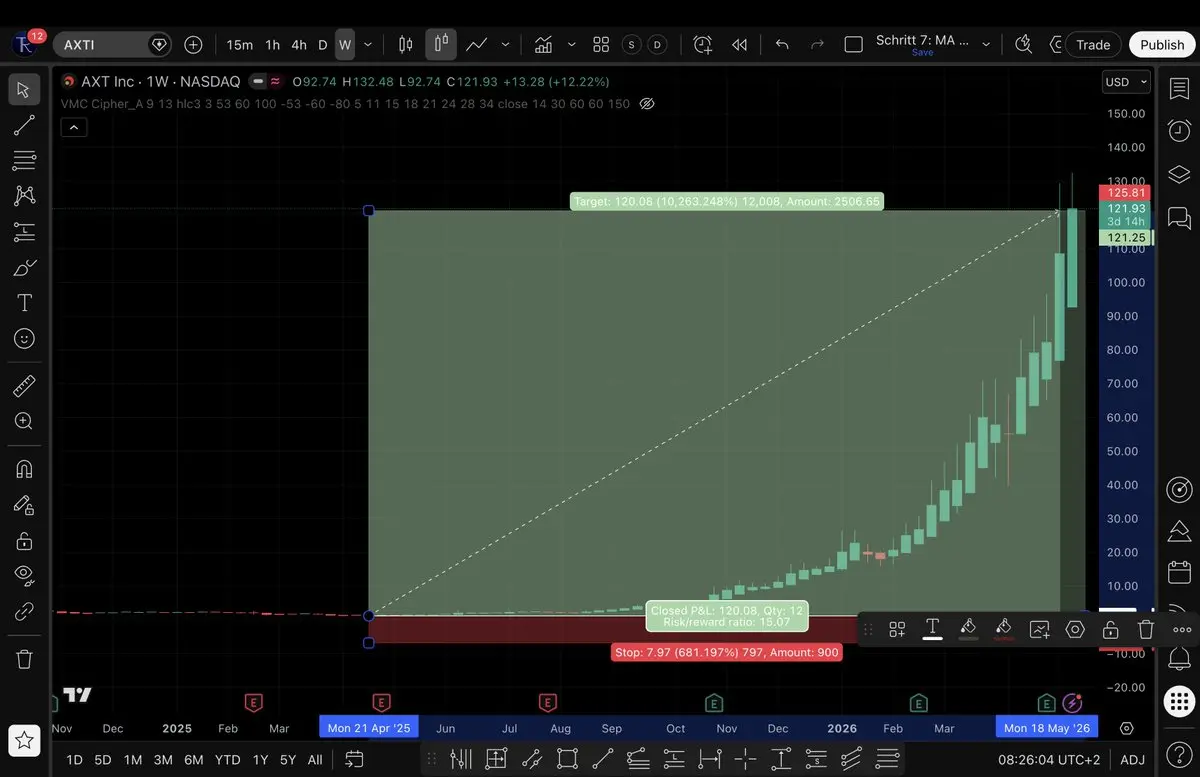
Task: Change text color in floating toolbar
Action: (x=932, y=629)
